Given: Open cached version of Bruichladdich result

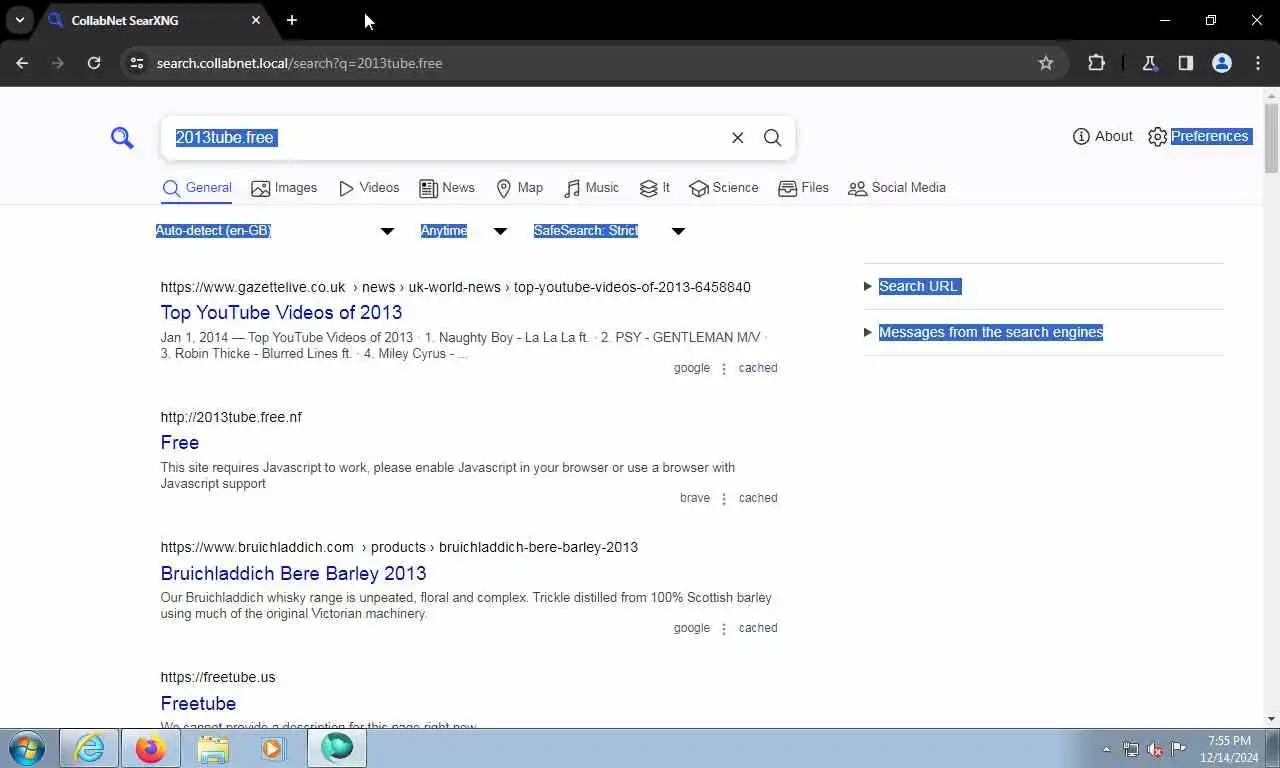Looking at the screenshot, I should (758, 628).
